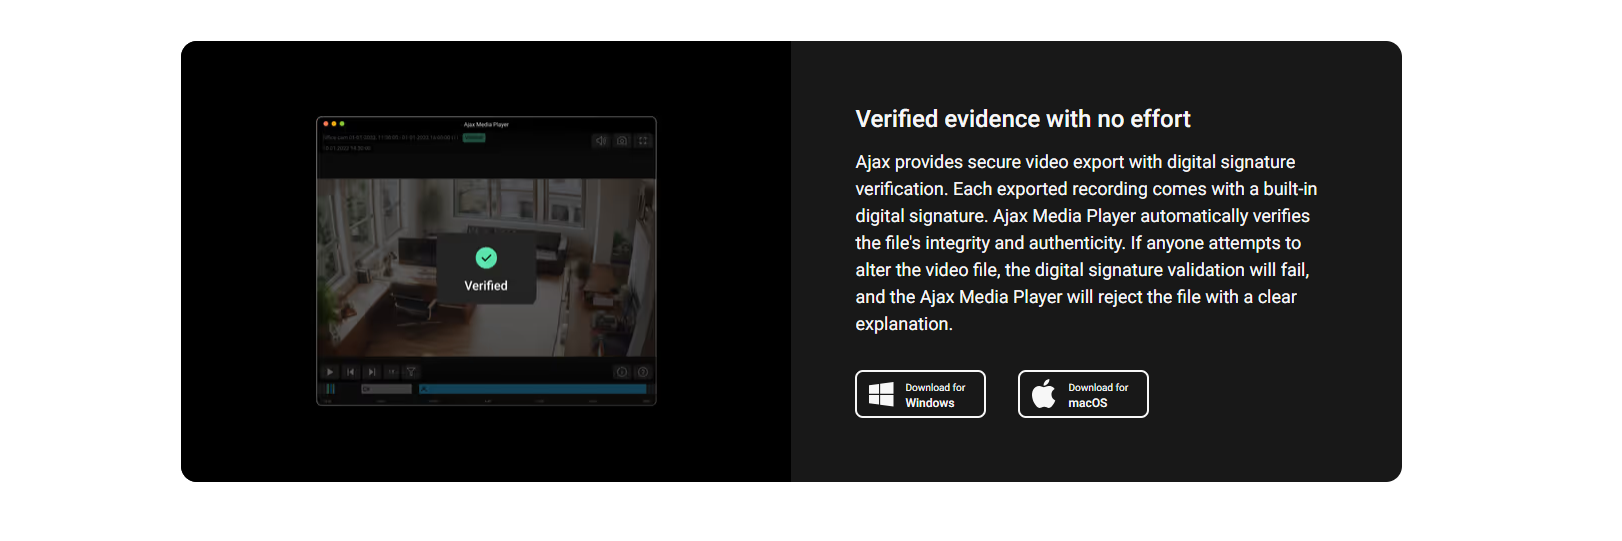The height and width of the screenshot is (541, 1622).
Task: Skip to the next frame button
Action: tap(371, 372)
